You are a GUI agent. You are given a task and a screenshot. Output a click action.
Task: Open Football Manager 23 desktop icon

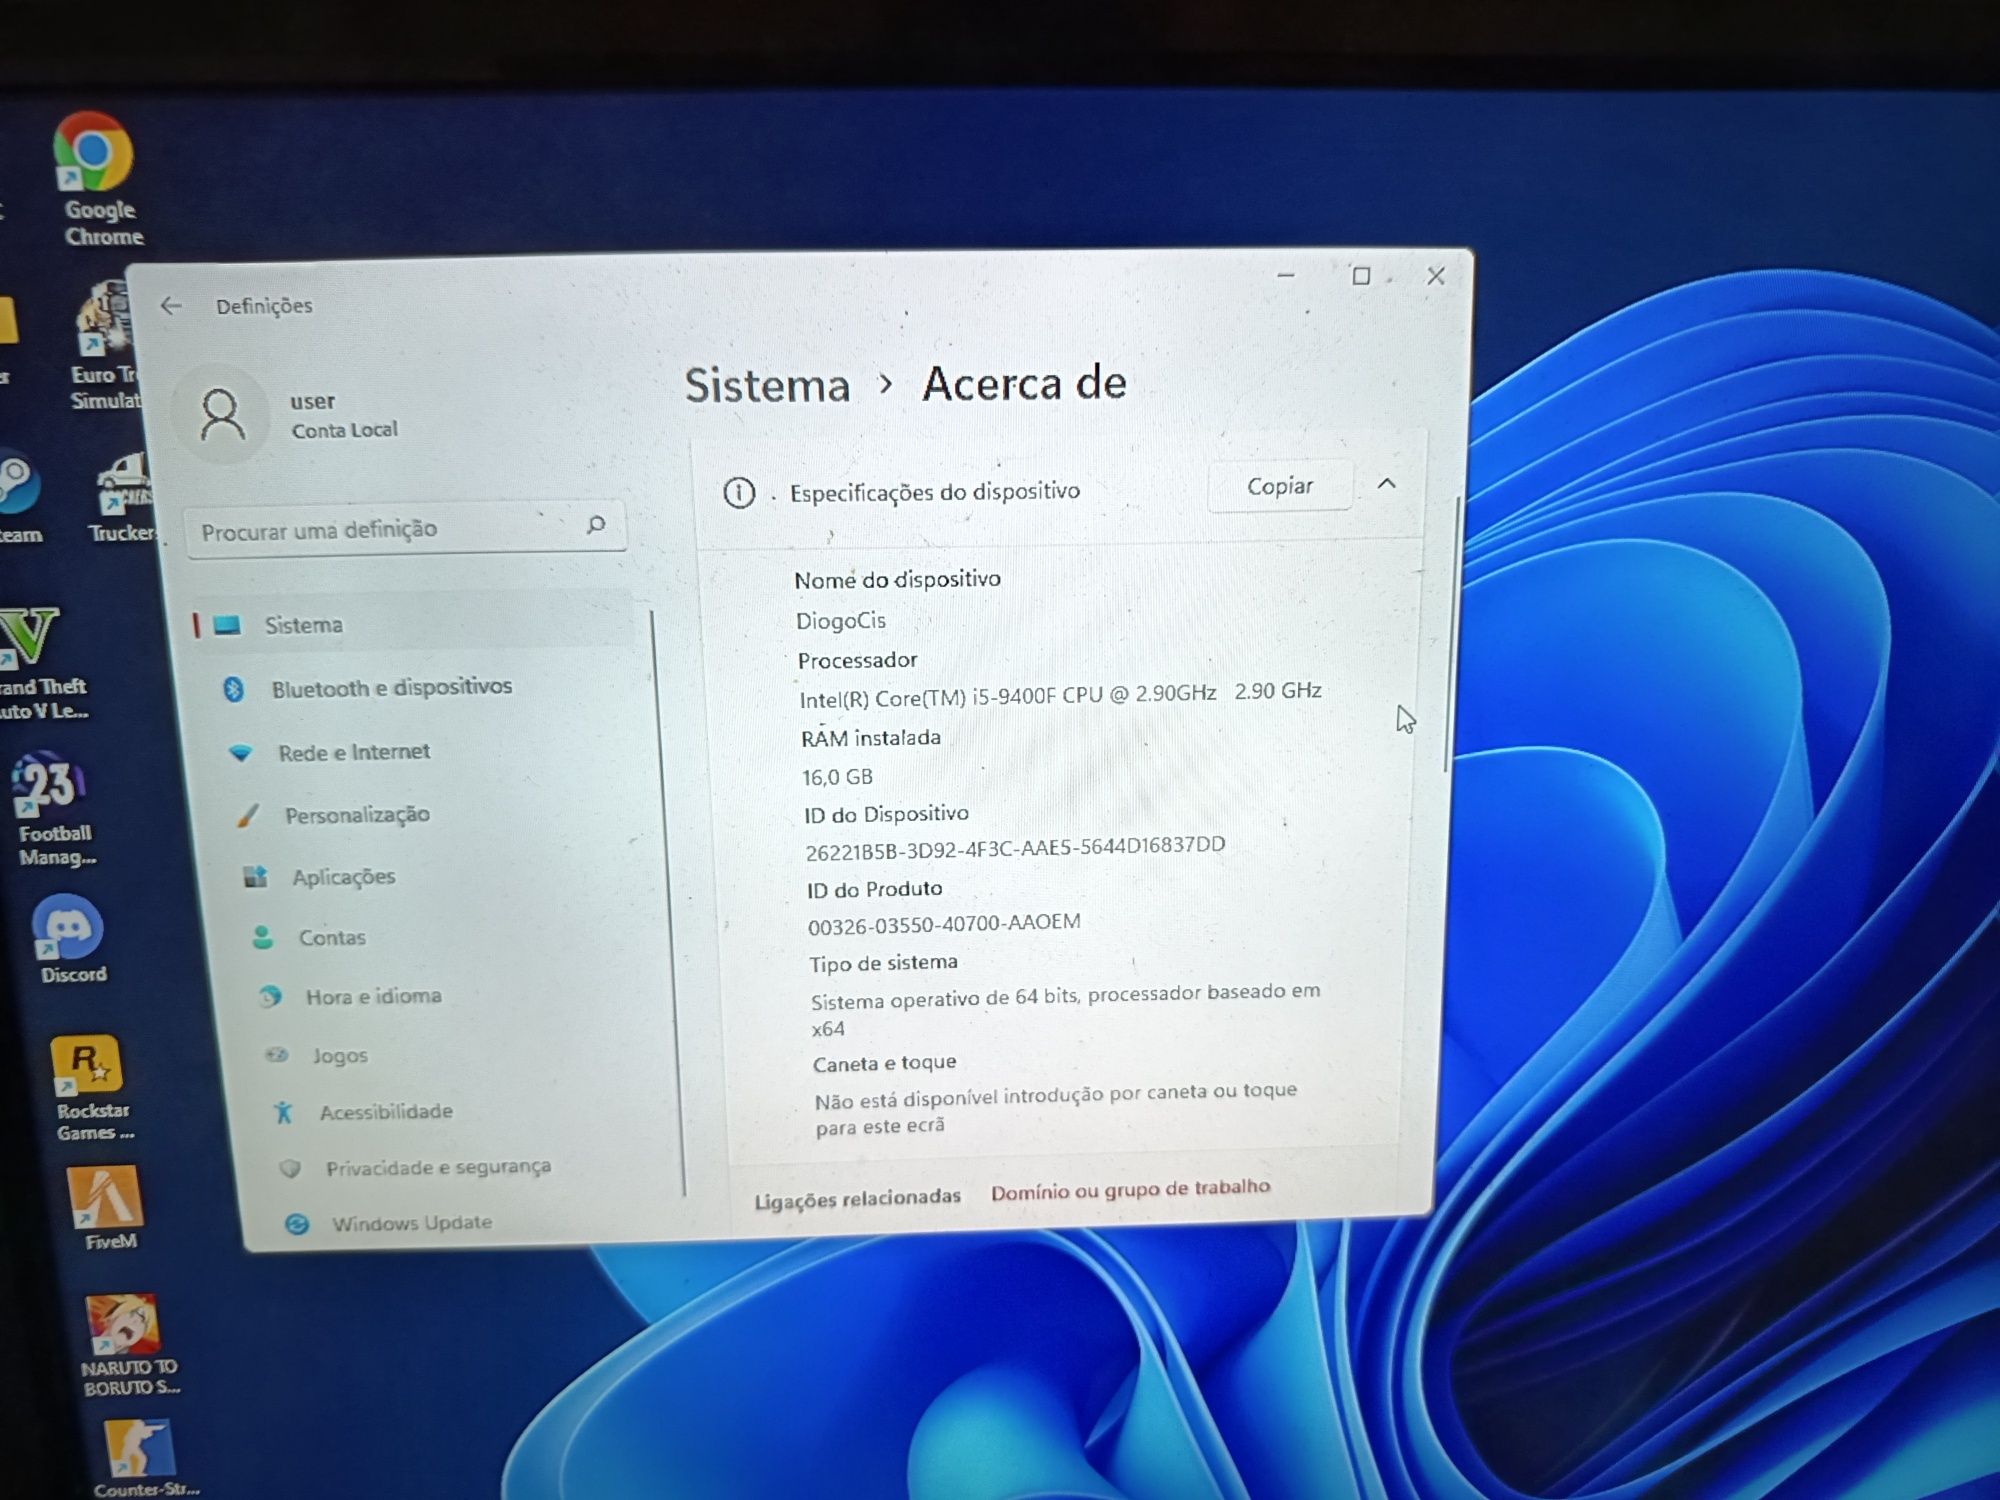click(52, 808)
